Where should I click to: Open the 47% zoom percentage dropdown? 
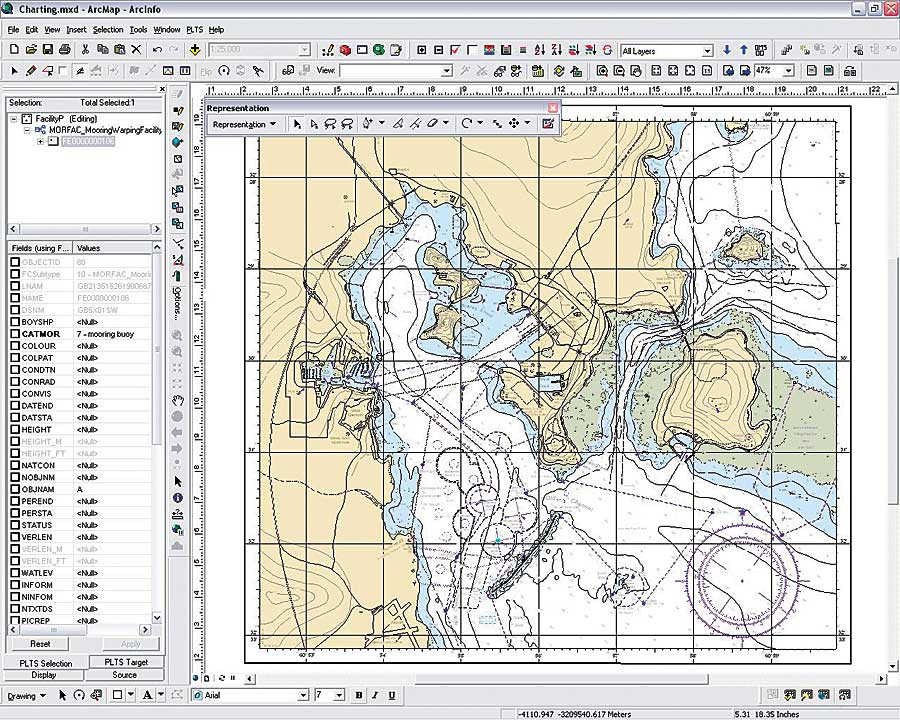coord(789,71)
